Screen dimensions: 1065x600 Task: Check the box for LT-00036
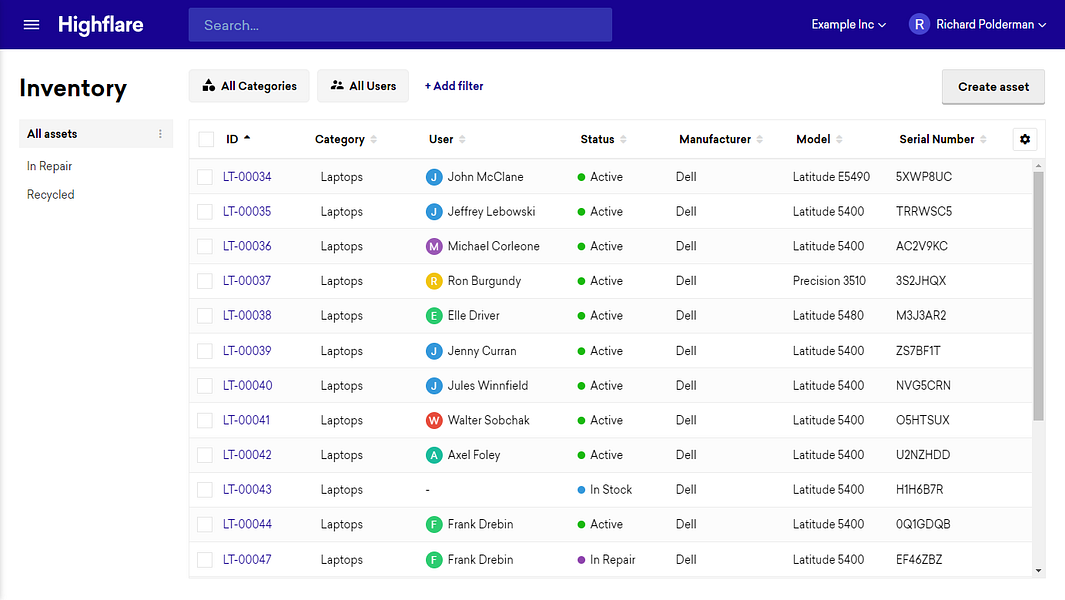(x=204, y=247)
